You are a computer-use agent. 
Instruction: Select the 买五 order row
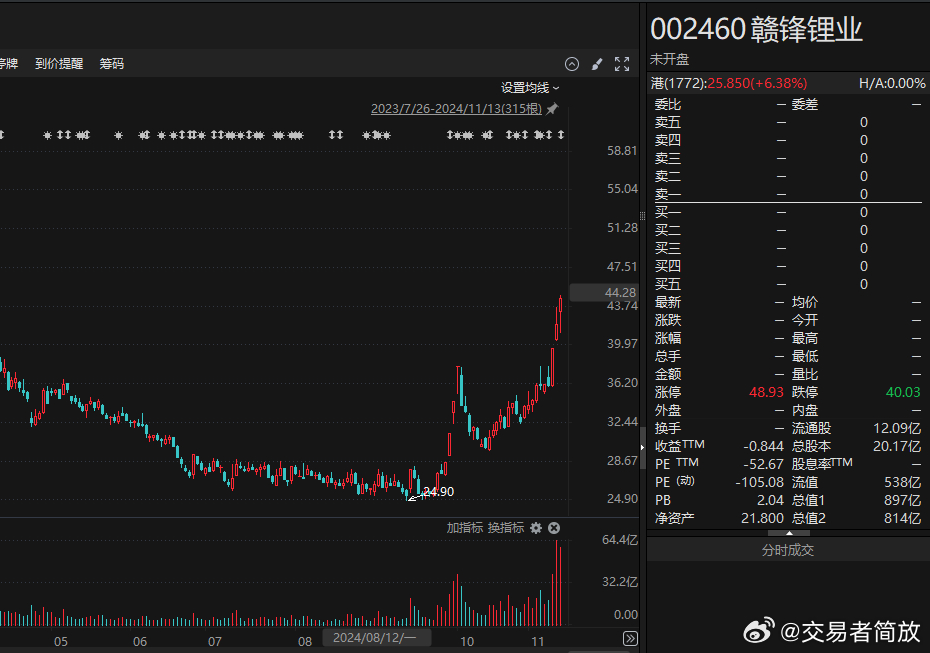(x=788, y=284)
